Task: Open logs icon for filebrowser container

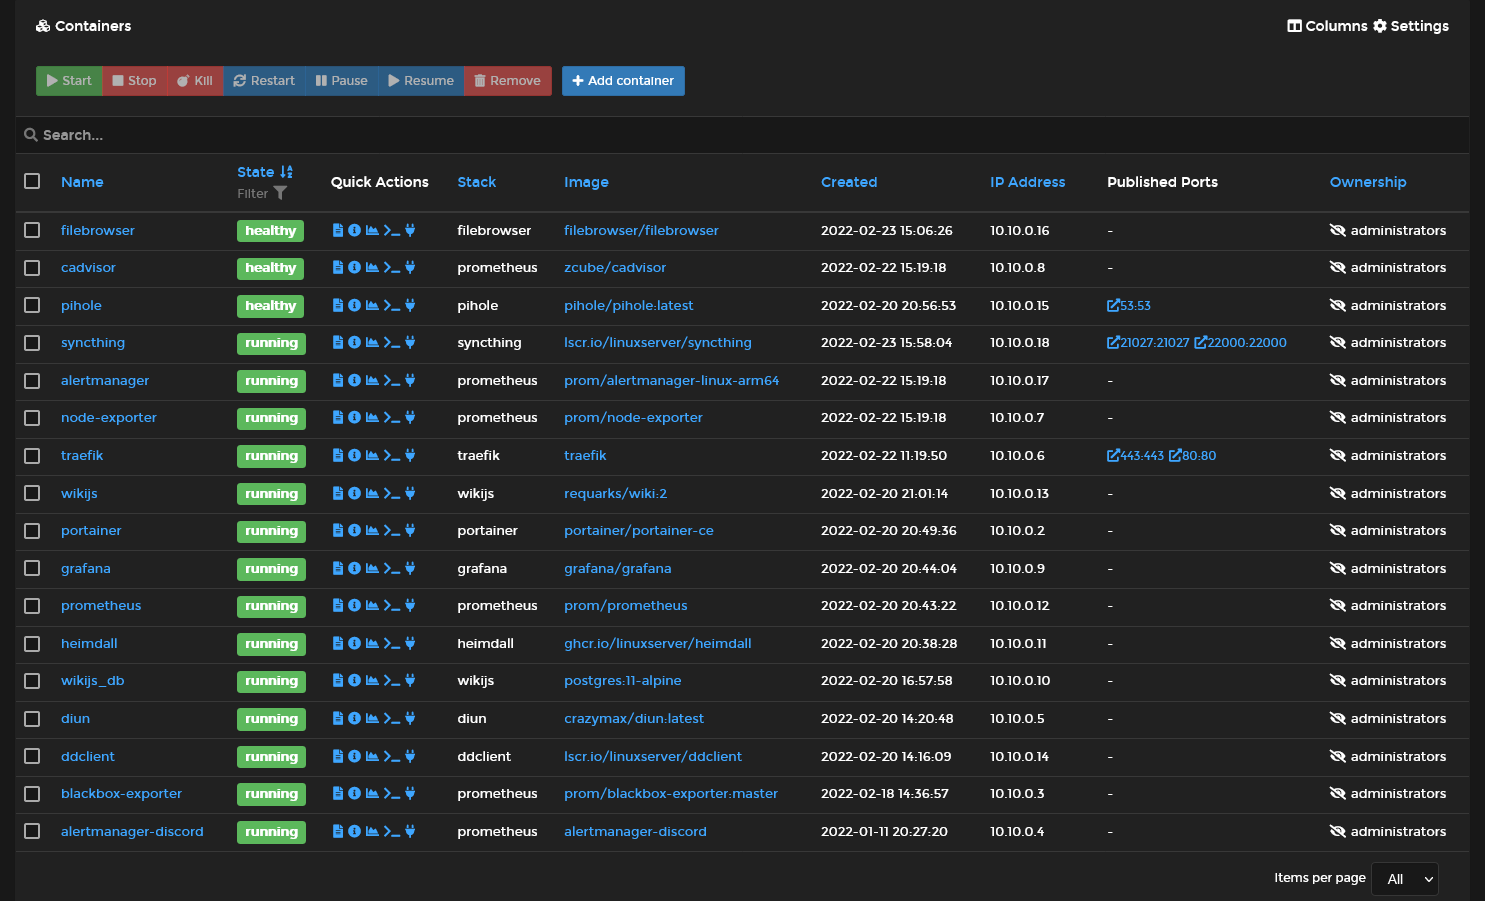Action: 338,230
